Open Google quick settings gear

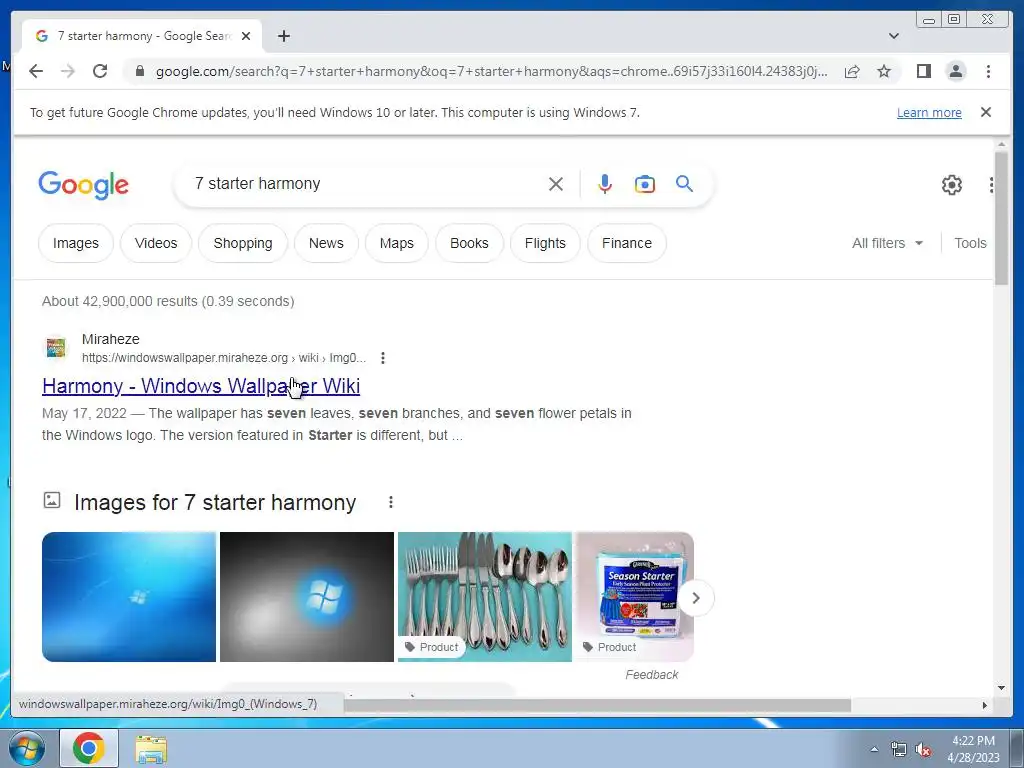[952, 185]
